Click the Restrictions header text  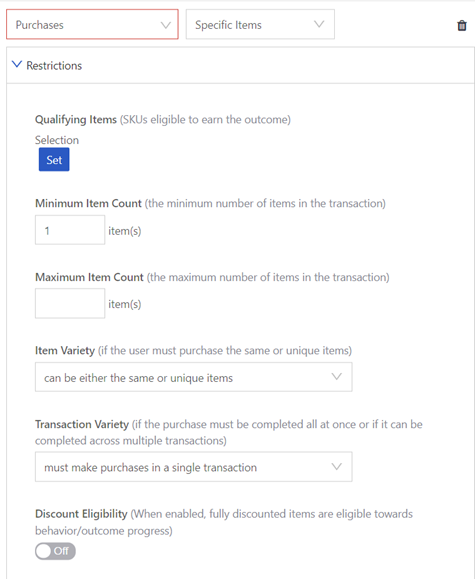pyautogui.click(x=54, y=66)
